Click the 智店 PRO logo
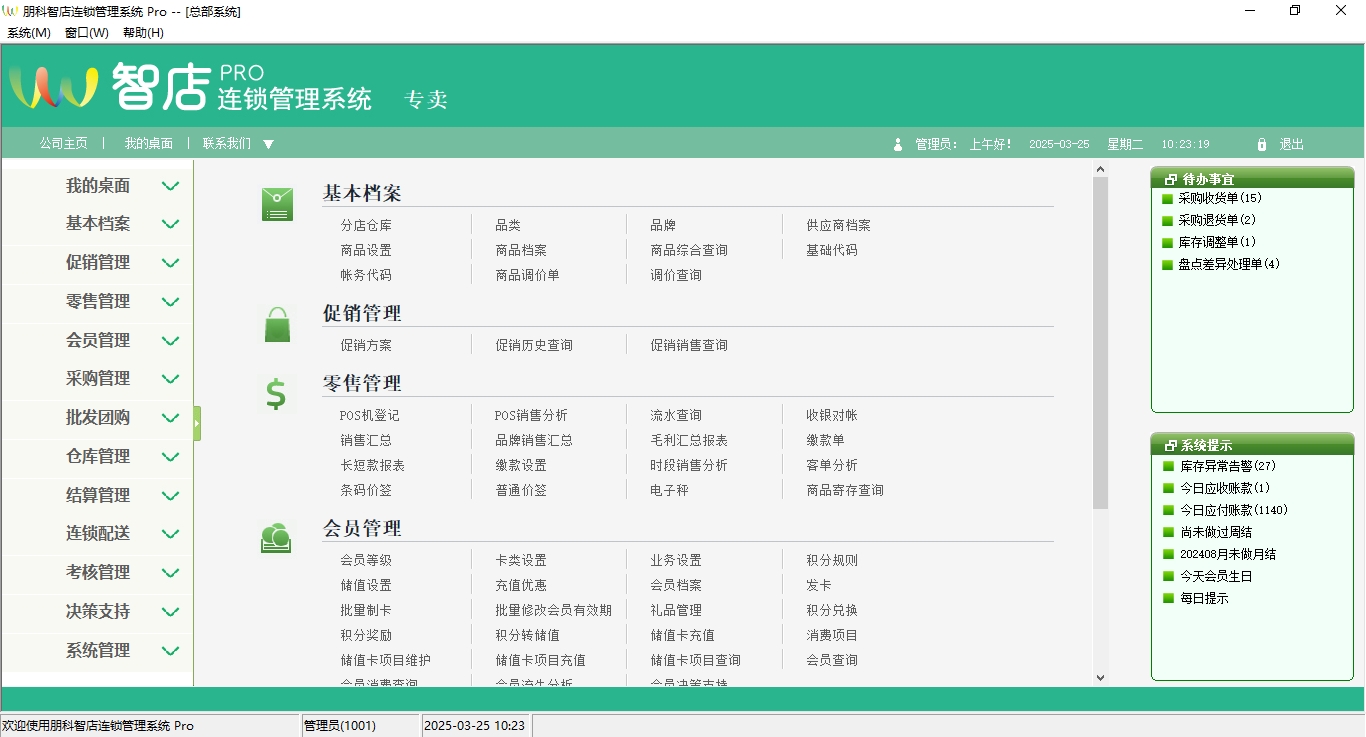Viewport: 1366px width, 737px height. click(x=191, y=86)
